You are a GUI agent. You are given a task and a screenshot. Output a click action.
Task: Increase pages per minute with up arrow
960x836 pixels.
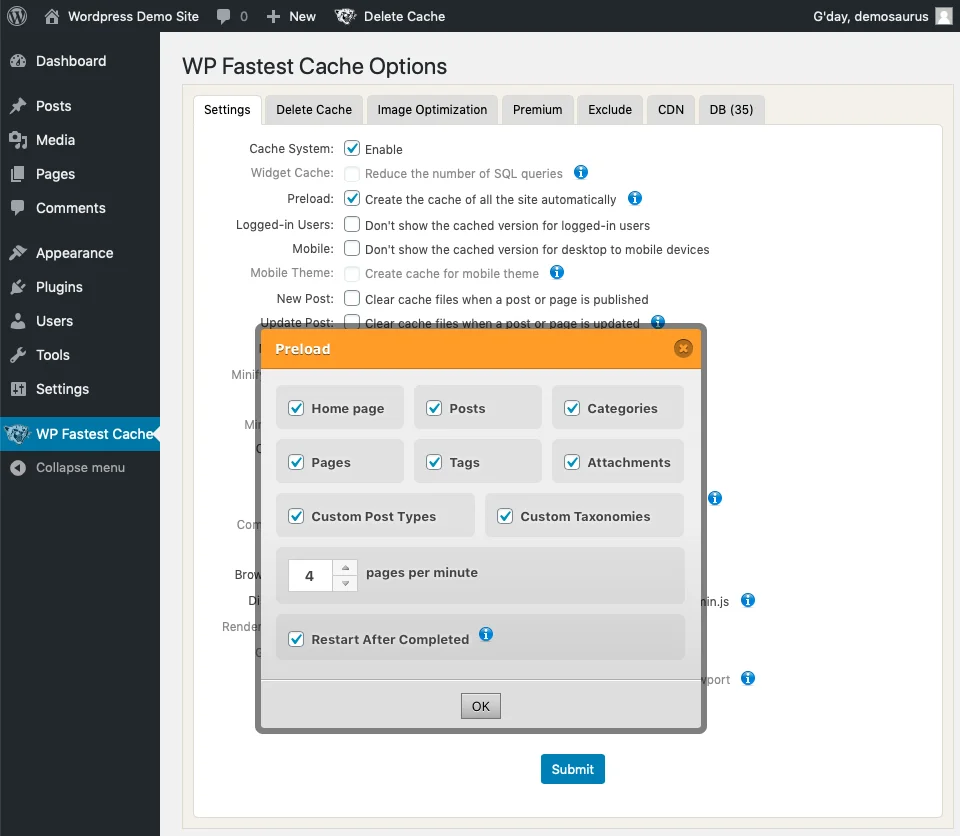[x=345, y=568]
